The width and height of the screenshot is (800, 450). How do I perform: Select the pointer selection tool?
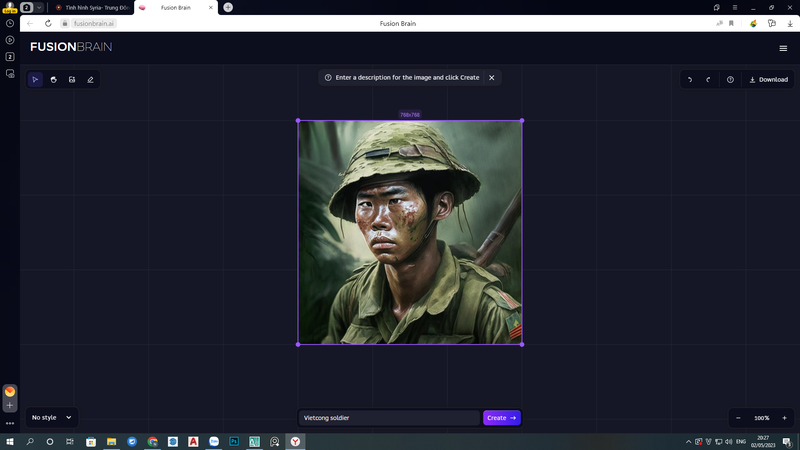[35, 80]
